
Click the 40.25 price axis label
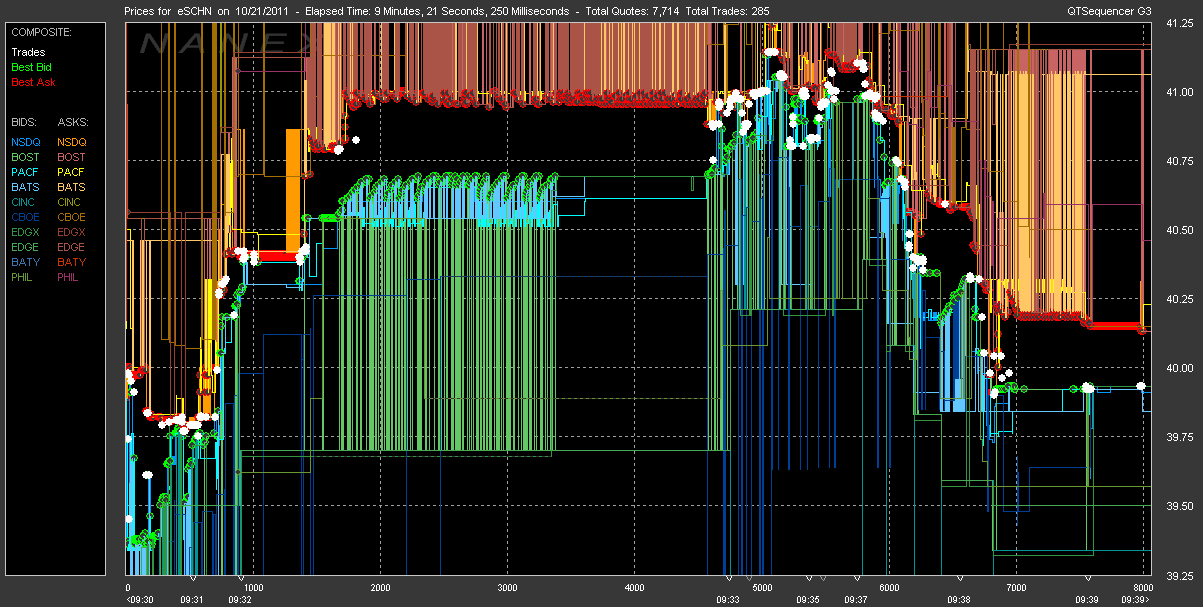[x=1180, y=299]
